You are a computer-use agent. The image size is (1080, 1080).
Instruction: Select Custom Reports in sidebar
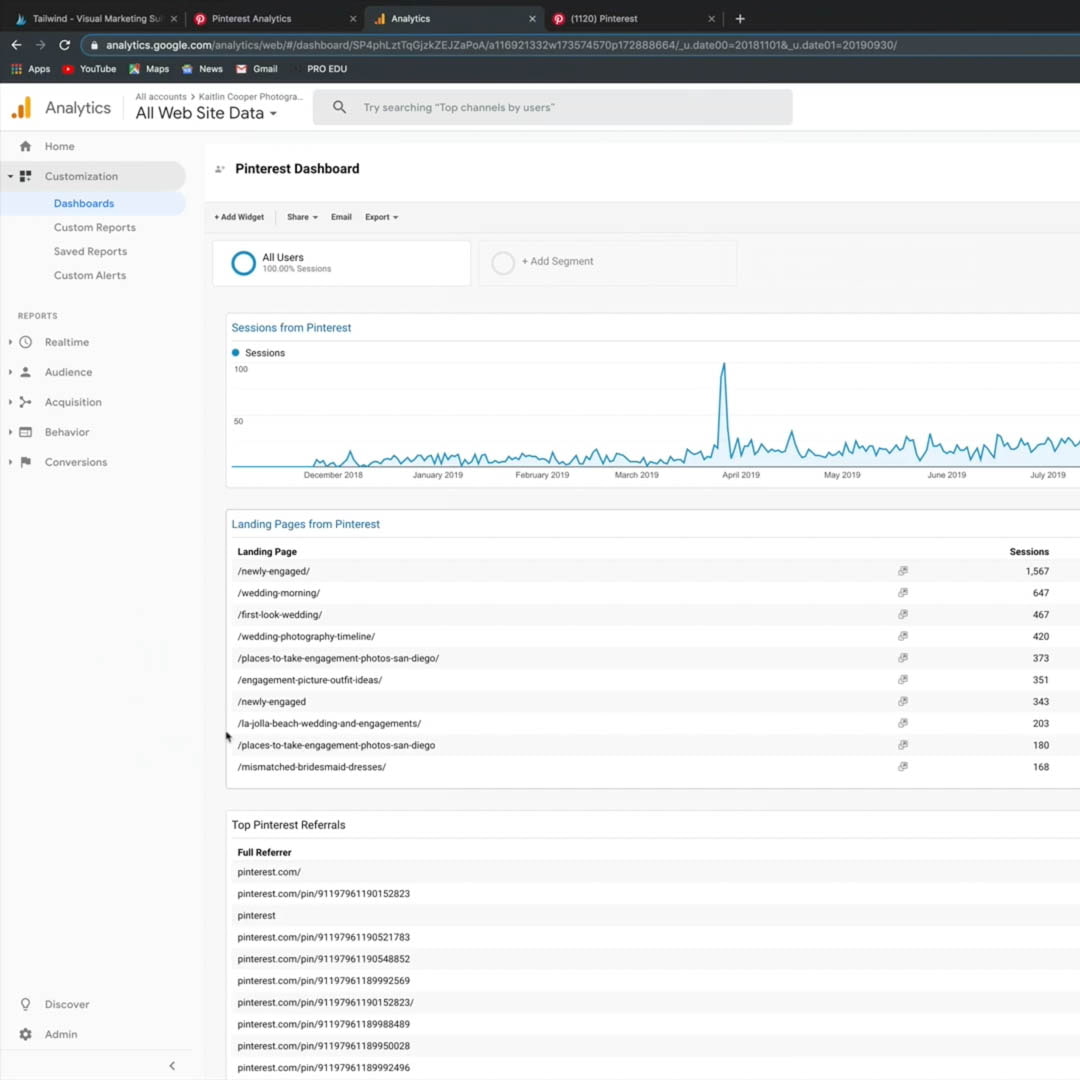[x=94, y=227]
